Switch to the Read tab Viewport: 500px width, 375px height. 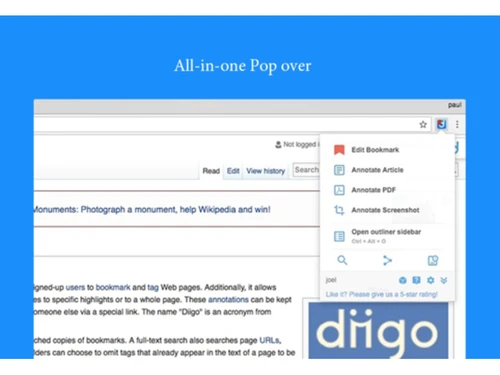click(211, 171)
